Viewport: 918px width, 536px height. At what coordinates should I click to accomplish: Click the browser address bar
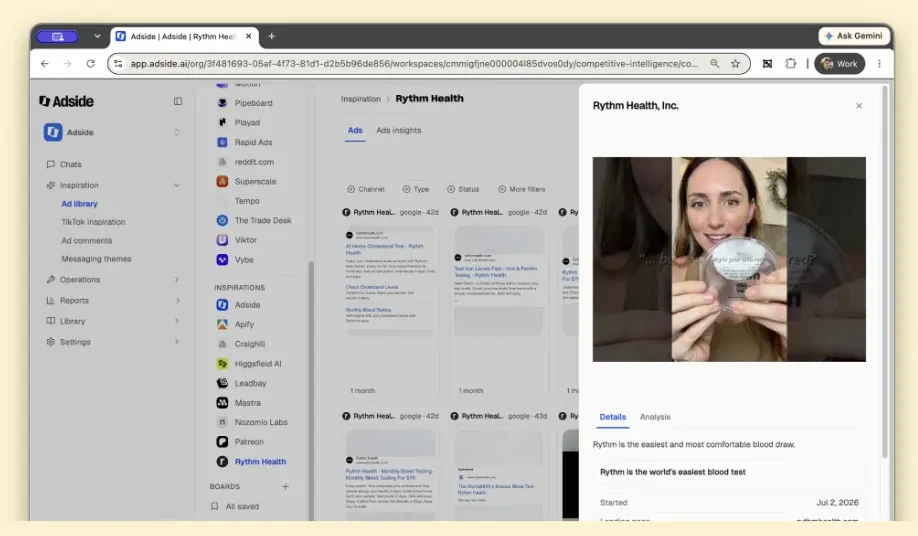(414, 64)
